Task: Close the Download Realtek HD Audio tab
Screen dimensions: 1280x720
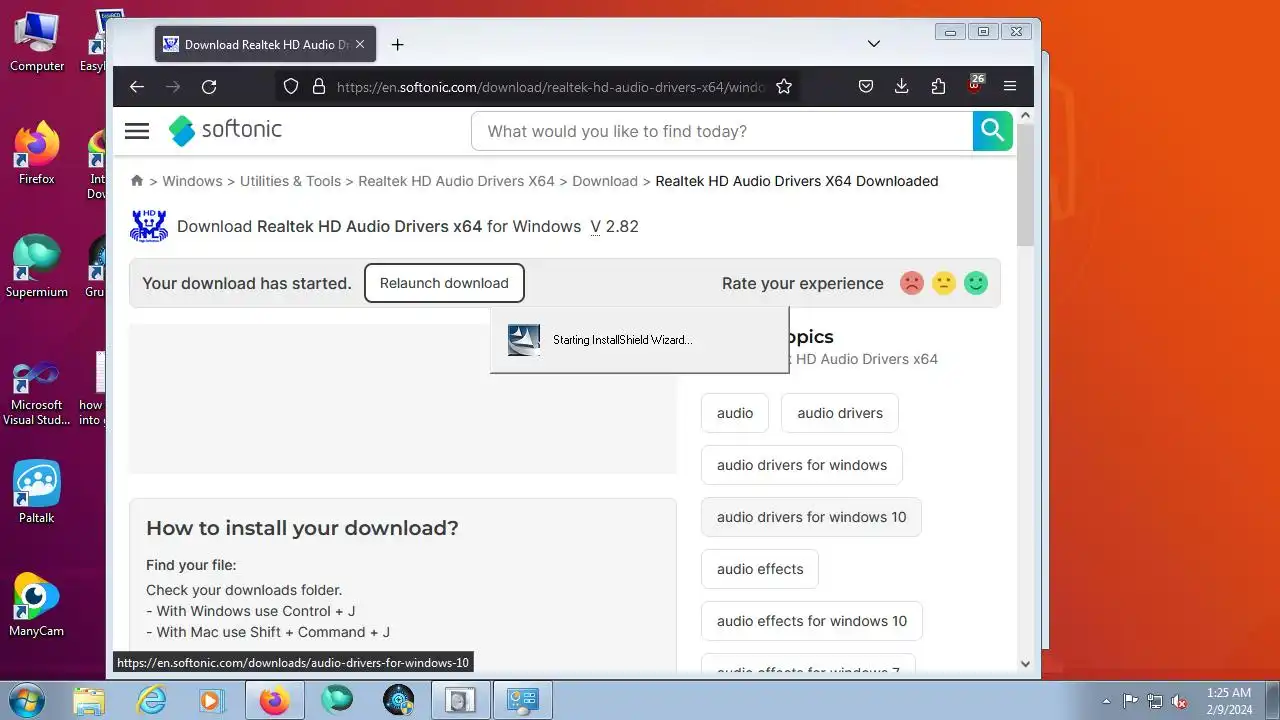Action: pyautogui.click(x=360, y=44)
